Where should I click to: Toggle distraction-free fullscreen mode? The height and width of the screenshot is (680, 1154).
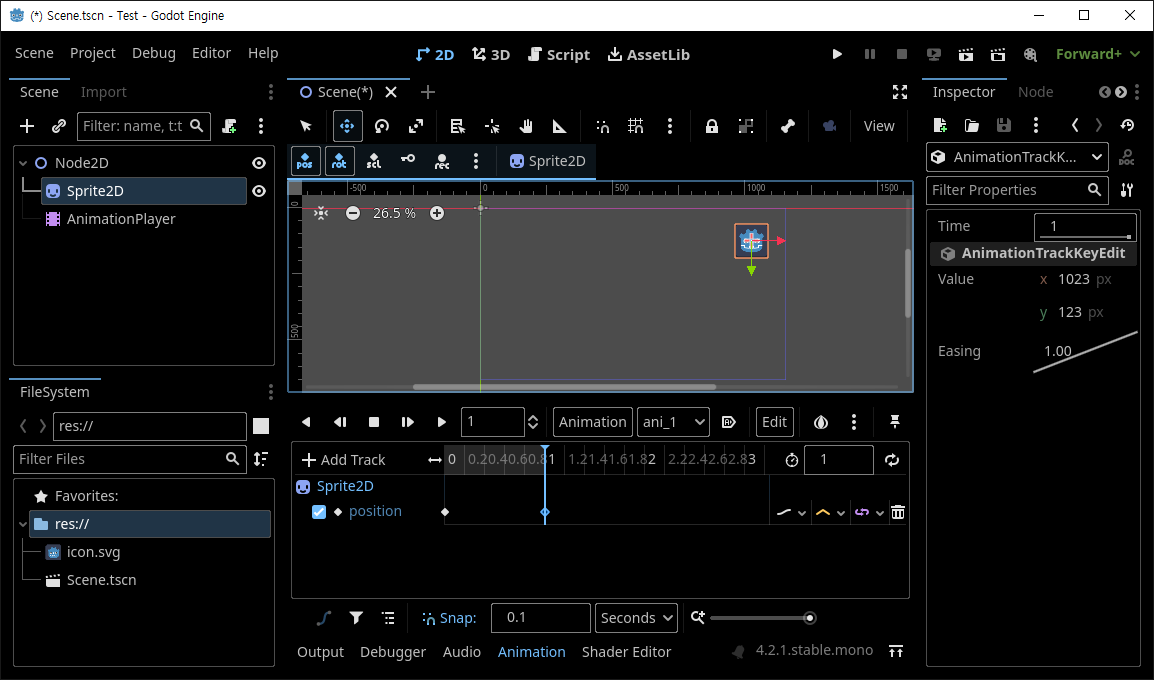pyautogui.click(x=899, y=92)
